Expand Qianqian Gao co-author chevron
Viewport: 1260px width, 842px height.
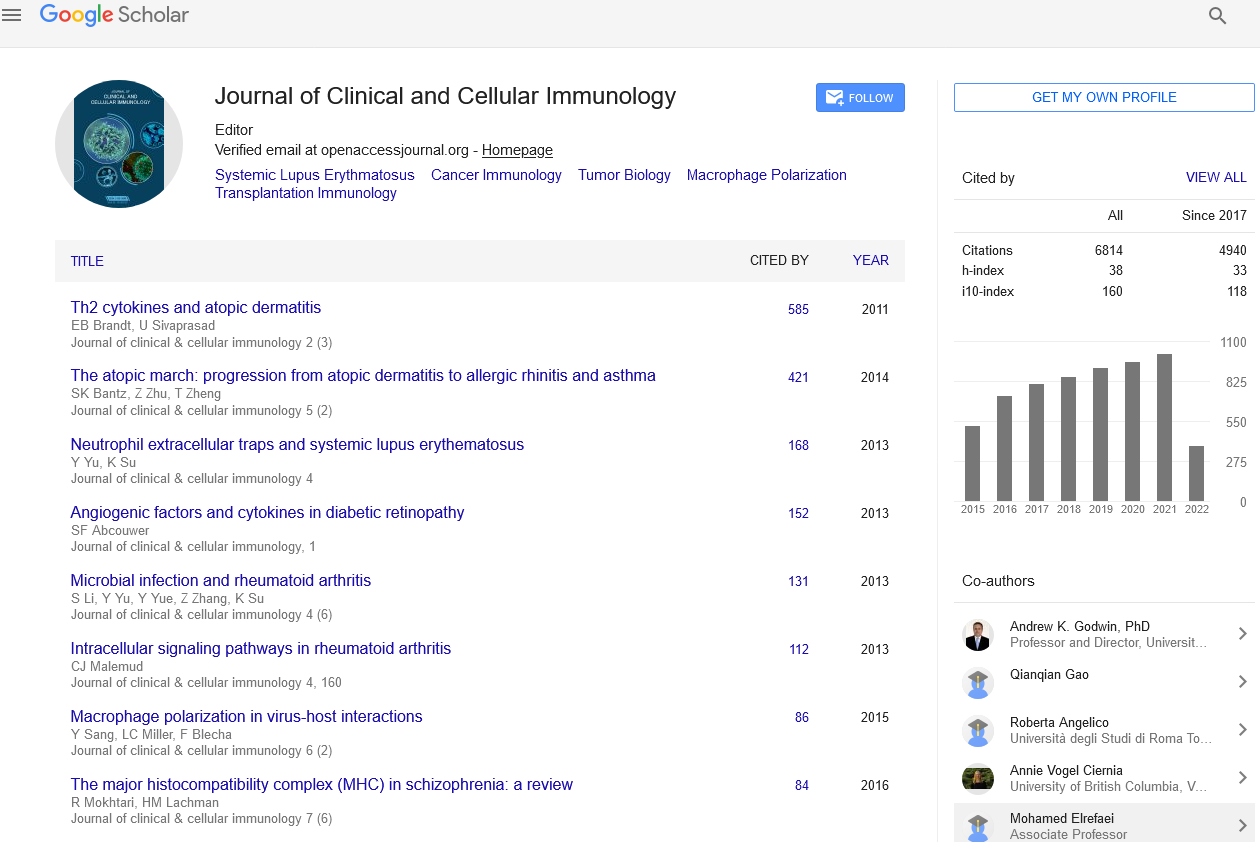[x=1242, y=682]
